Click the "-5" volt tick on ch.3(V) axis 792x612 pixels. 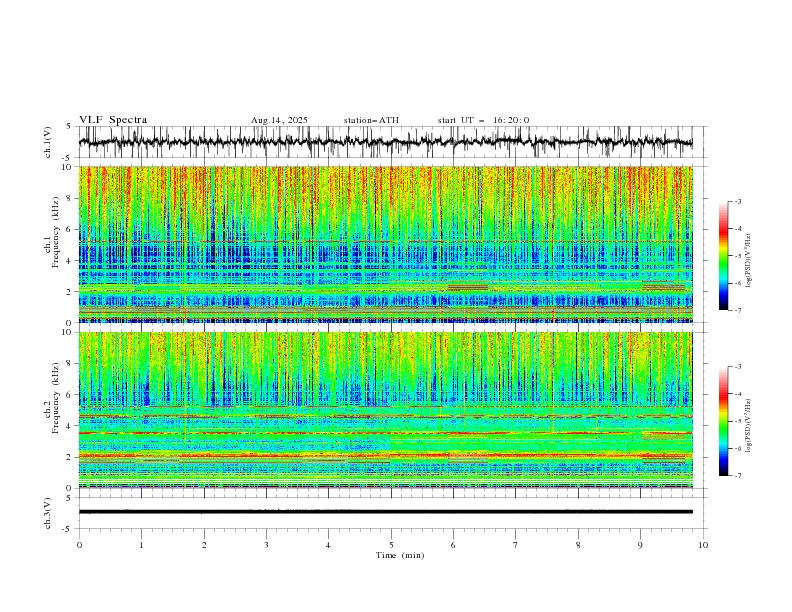tap(68, 529)
